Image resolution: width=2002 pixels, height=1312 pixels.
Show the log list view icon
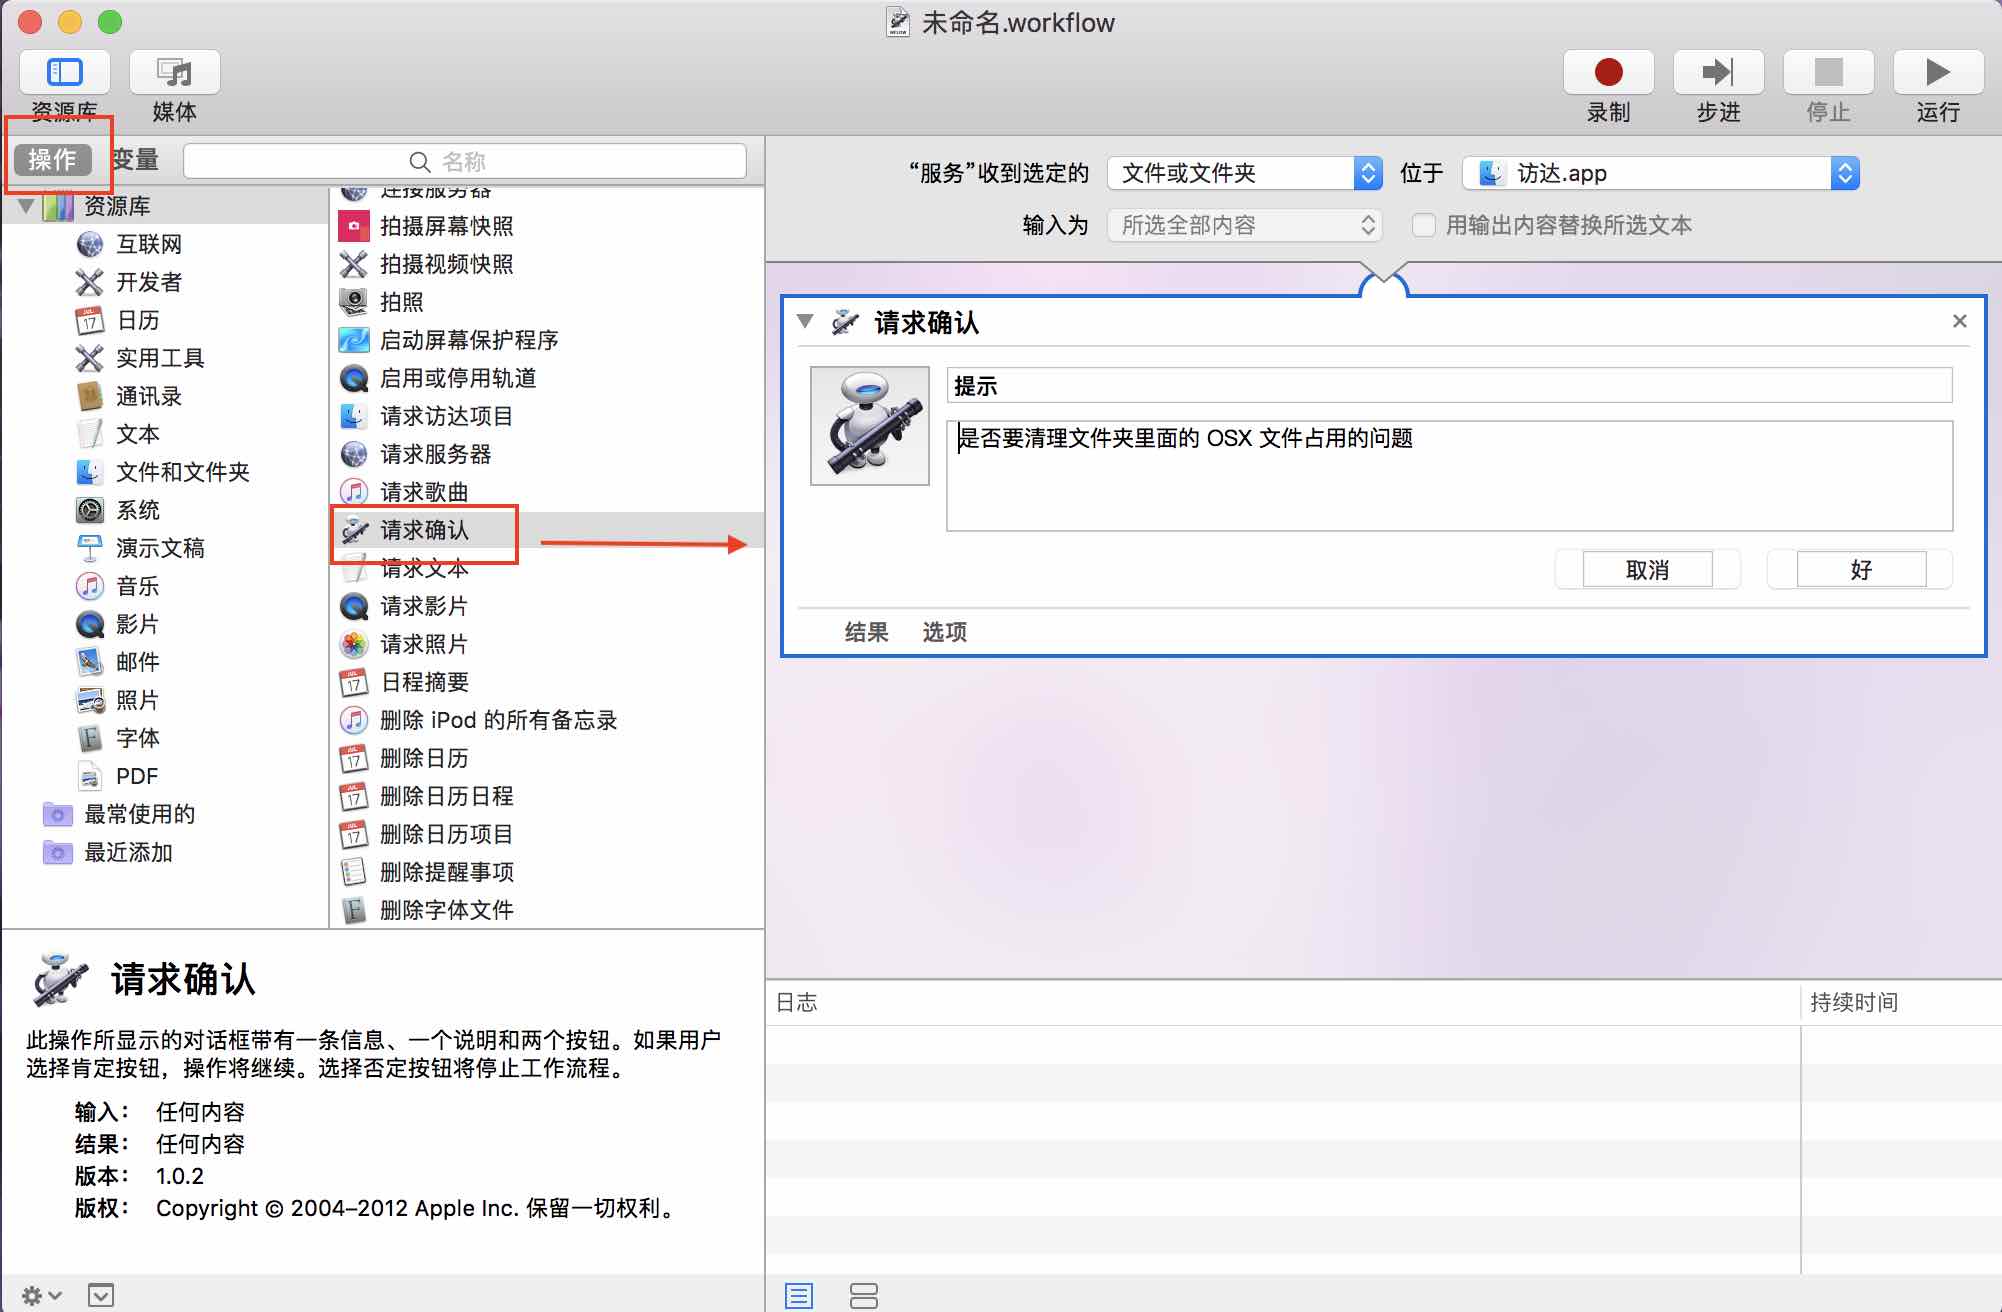pos(798,1296)
